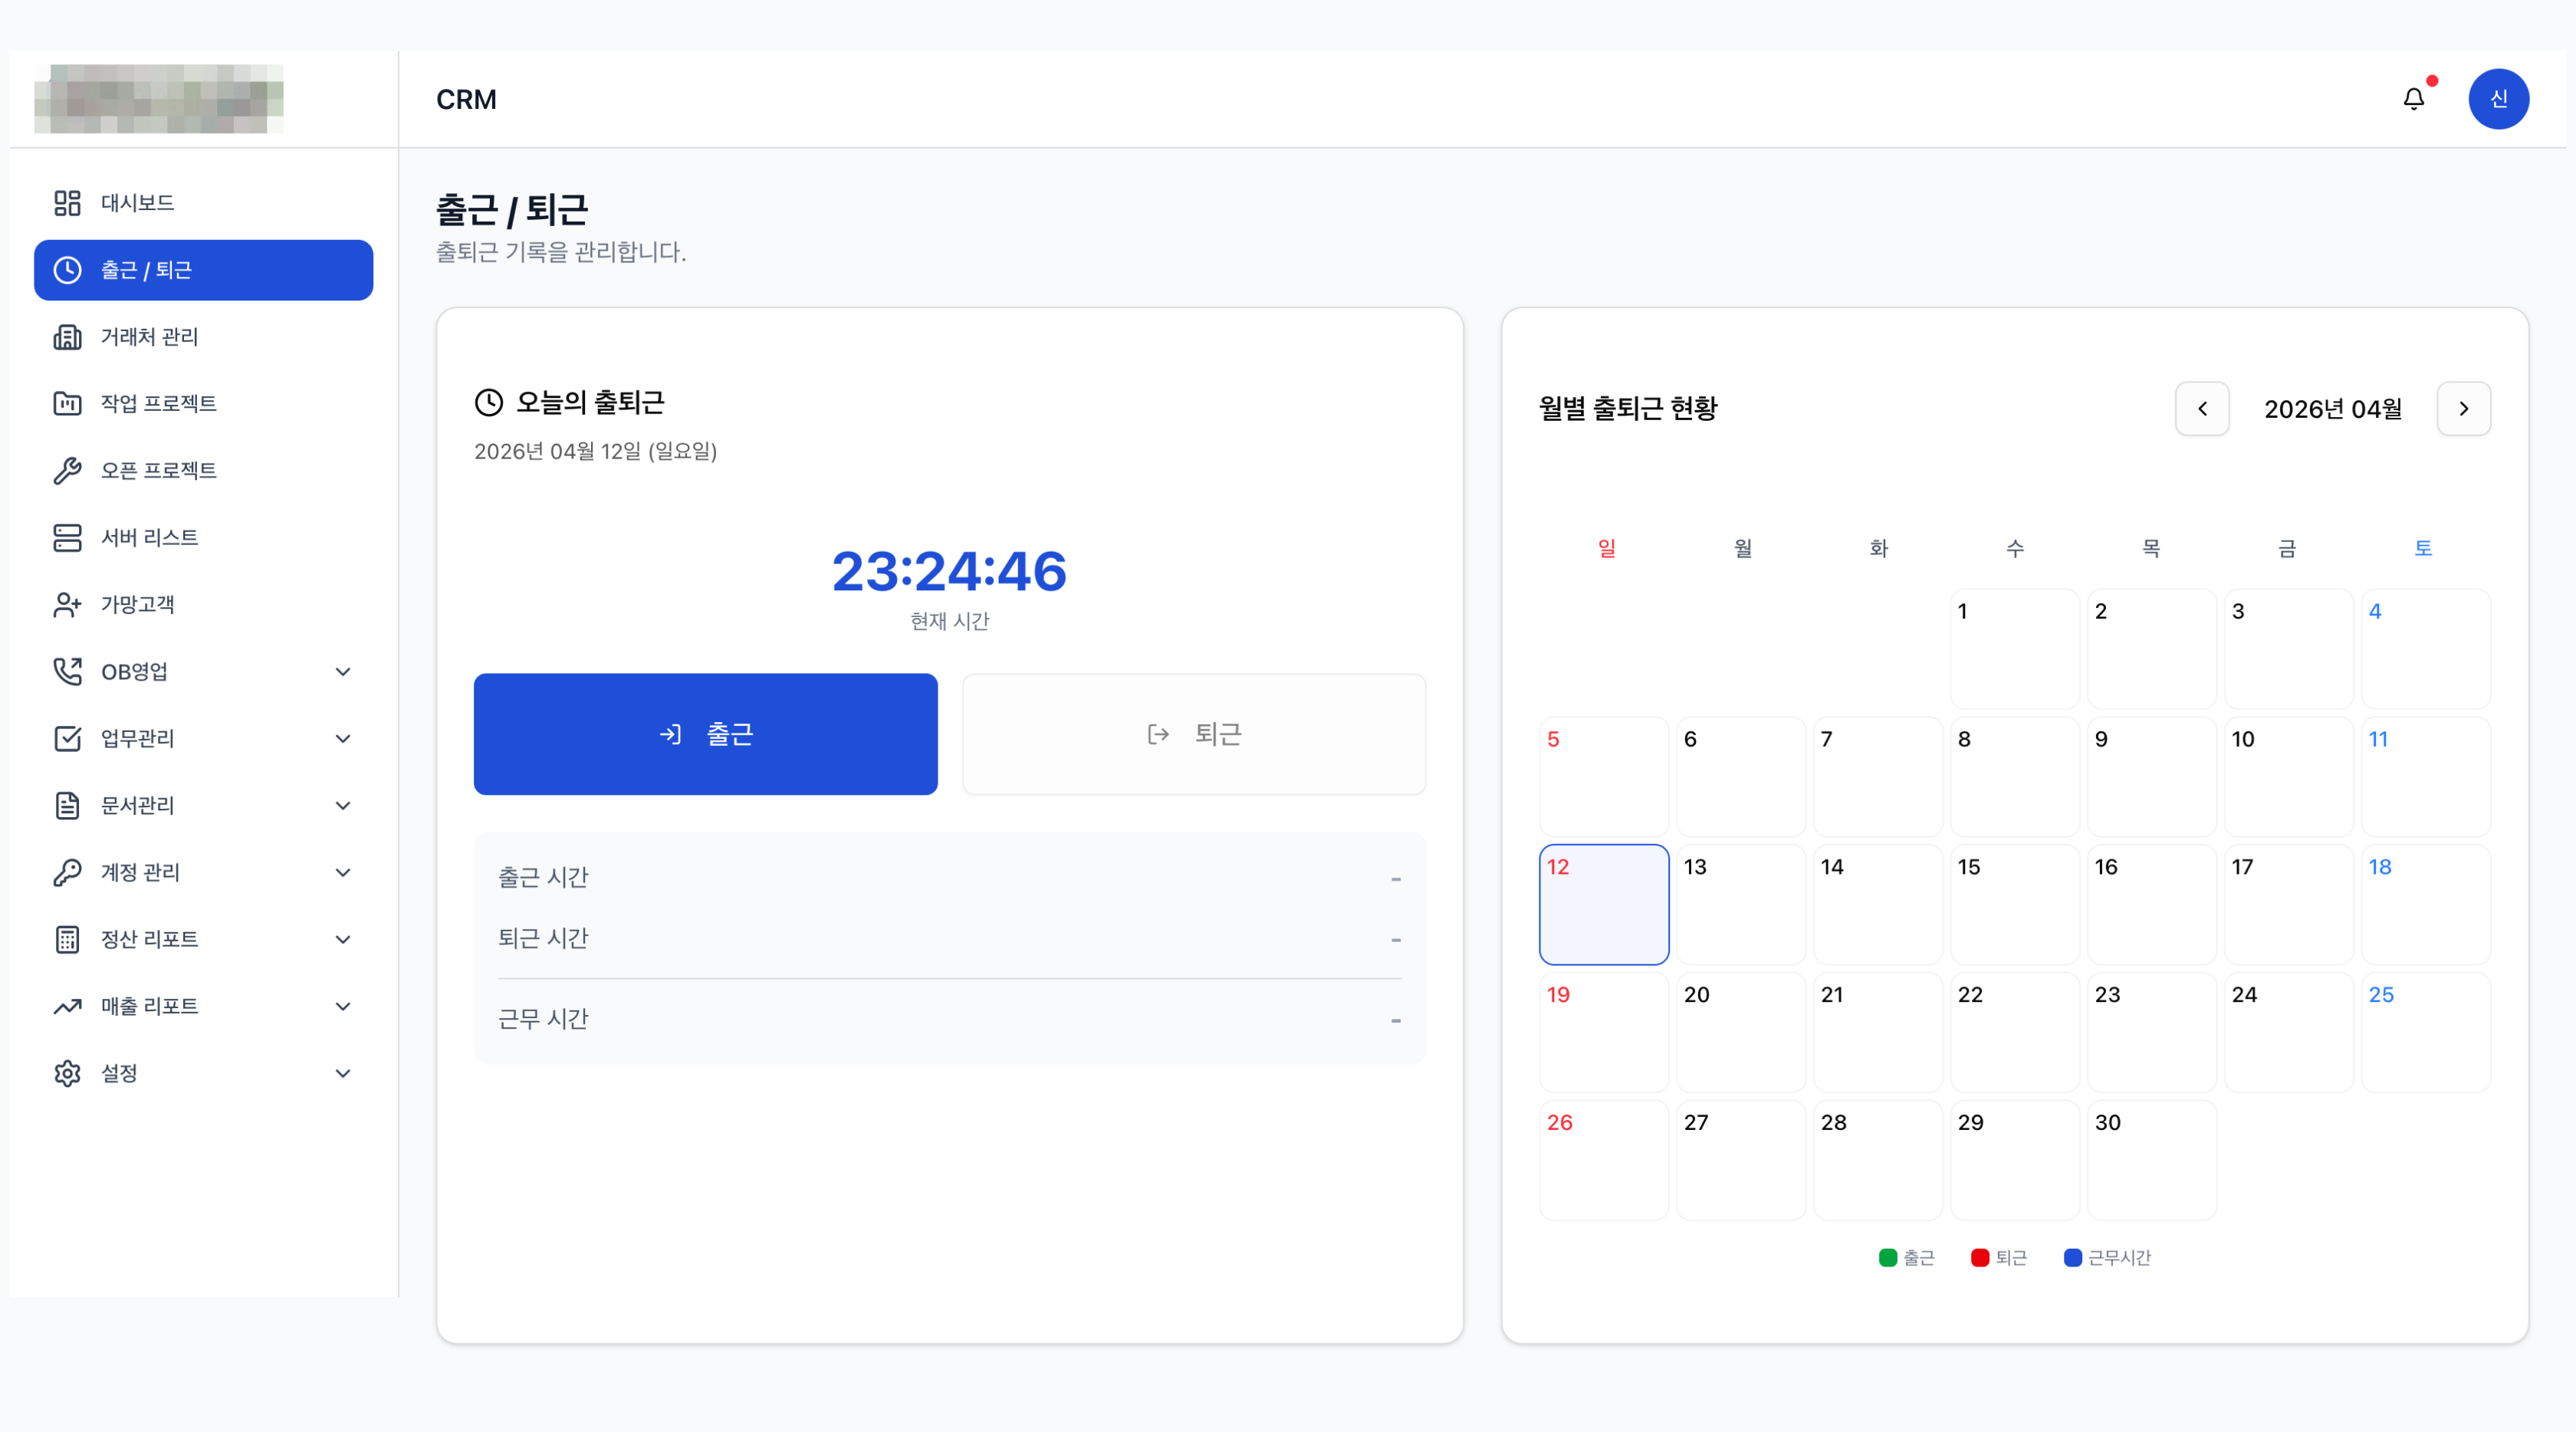Click the 작업 프로젝트 briefcase icon
The image size is (2576, 1432).
coord(67,403)
